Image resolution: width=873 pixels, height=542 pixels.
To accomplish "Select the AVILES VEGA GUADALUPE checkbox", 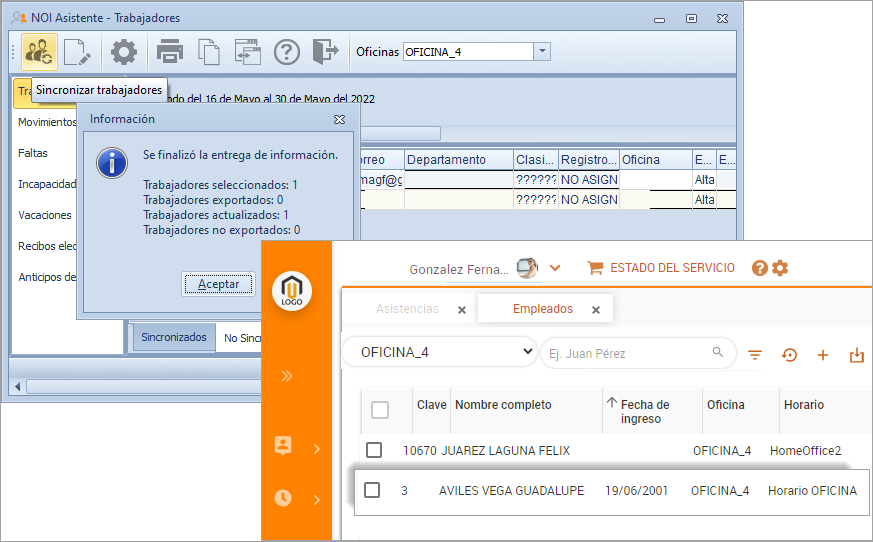I will coord(372,490).
